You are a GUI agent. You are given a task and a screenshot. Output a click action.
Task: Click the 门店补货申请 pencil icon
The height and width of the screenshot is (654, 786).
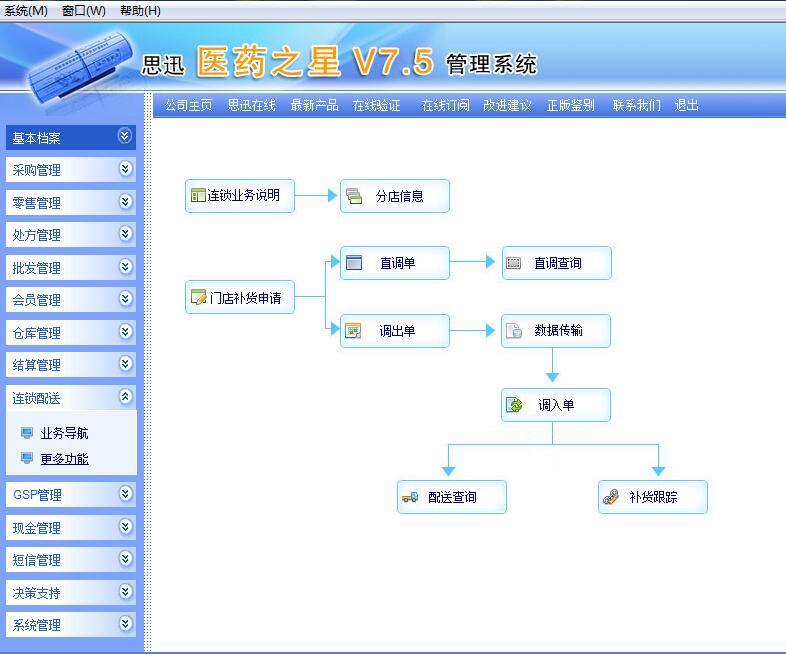click(x=199, y=297)
